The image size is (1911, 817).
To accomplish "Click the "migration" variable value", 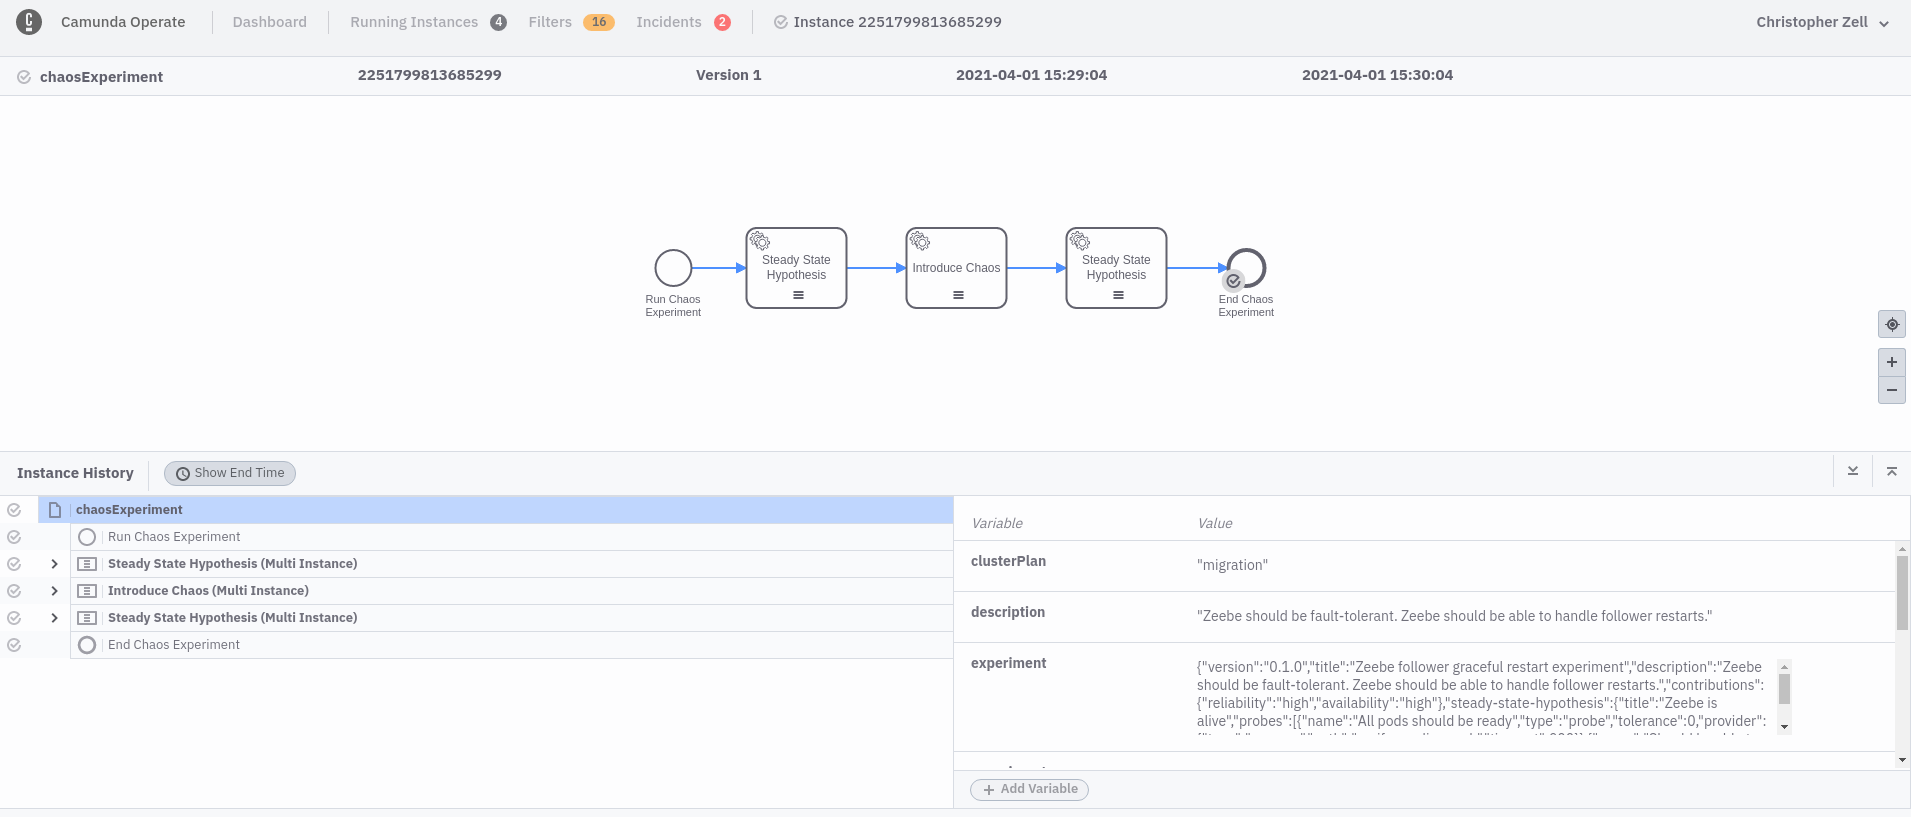I will (x=1232, y=565).
